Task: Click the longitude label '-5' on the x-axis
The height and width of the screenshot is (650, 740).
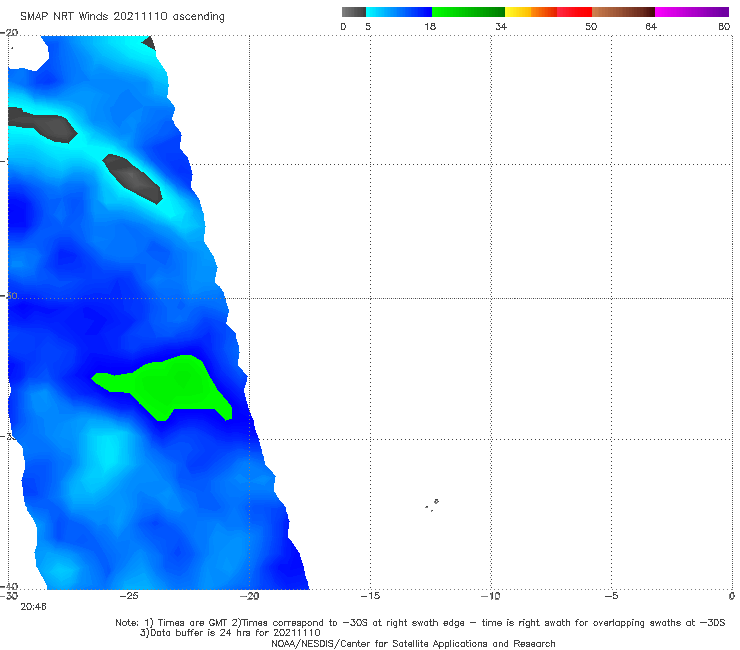Action: click(612, 596)
